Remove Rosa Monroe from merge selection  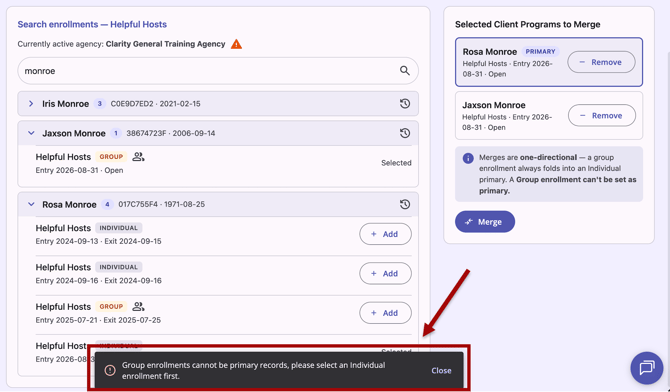[x=601, y=62]
